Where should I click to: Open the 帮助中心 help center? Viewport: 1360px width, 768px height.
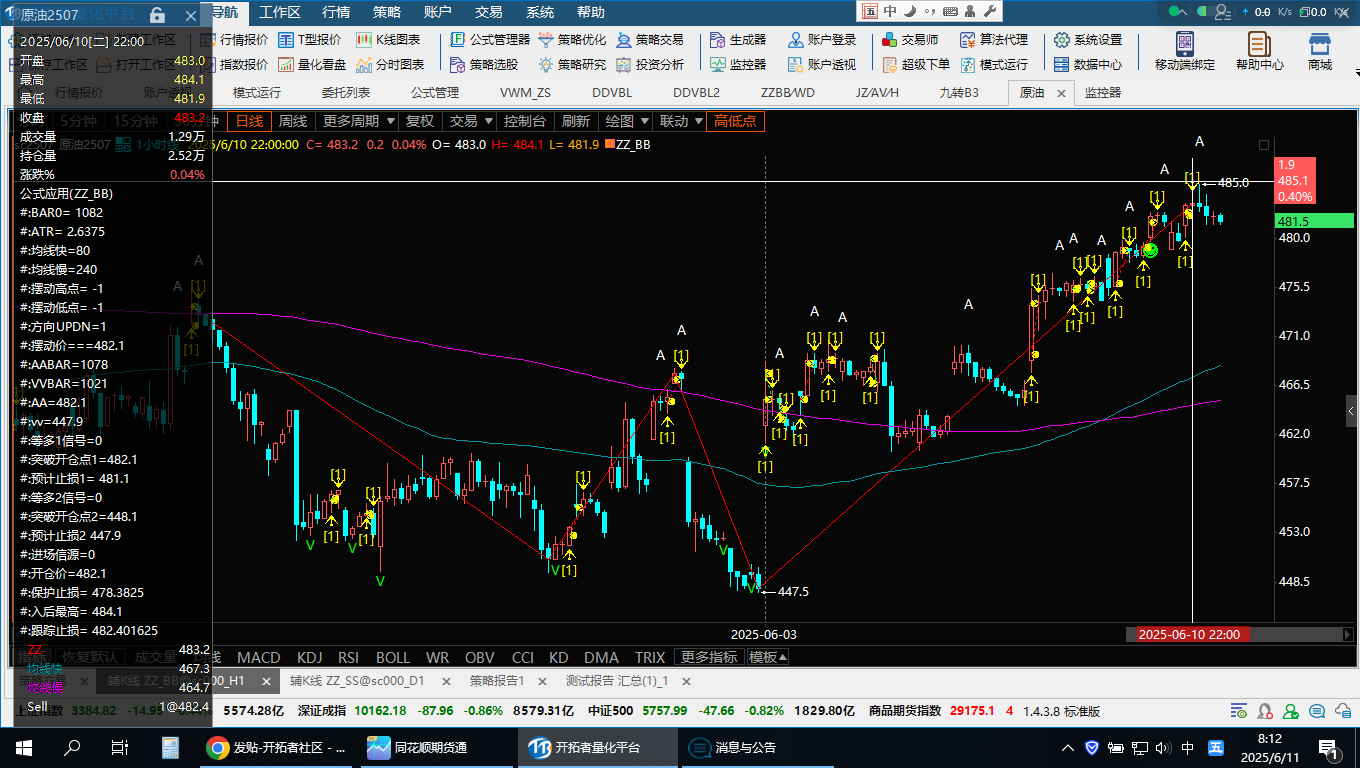pyautogui.click(x=1260, y=51)
